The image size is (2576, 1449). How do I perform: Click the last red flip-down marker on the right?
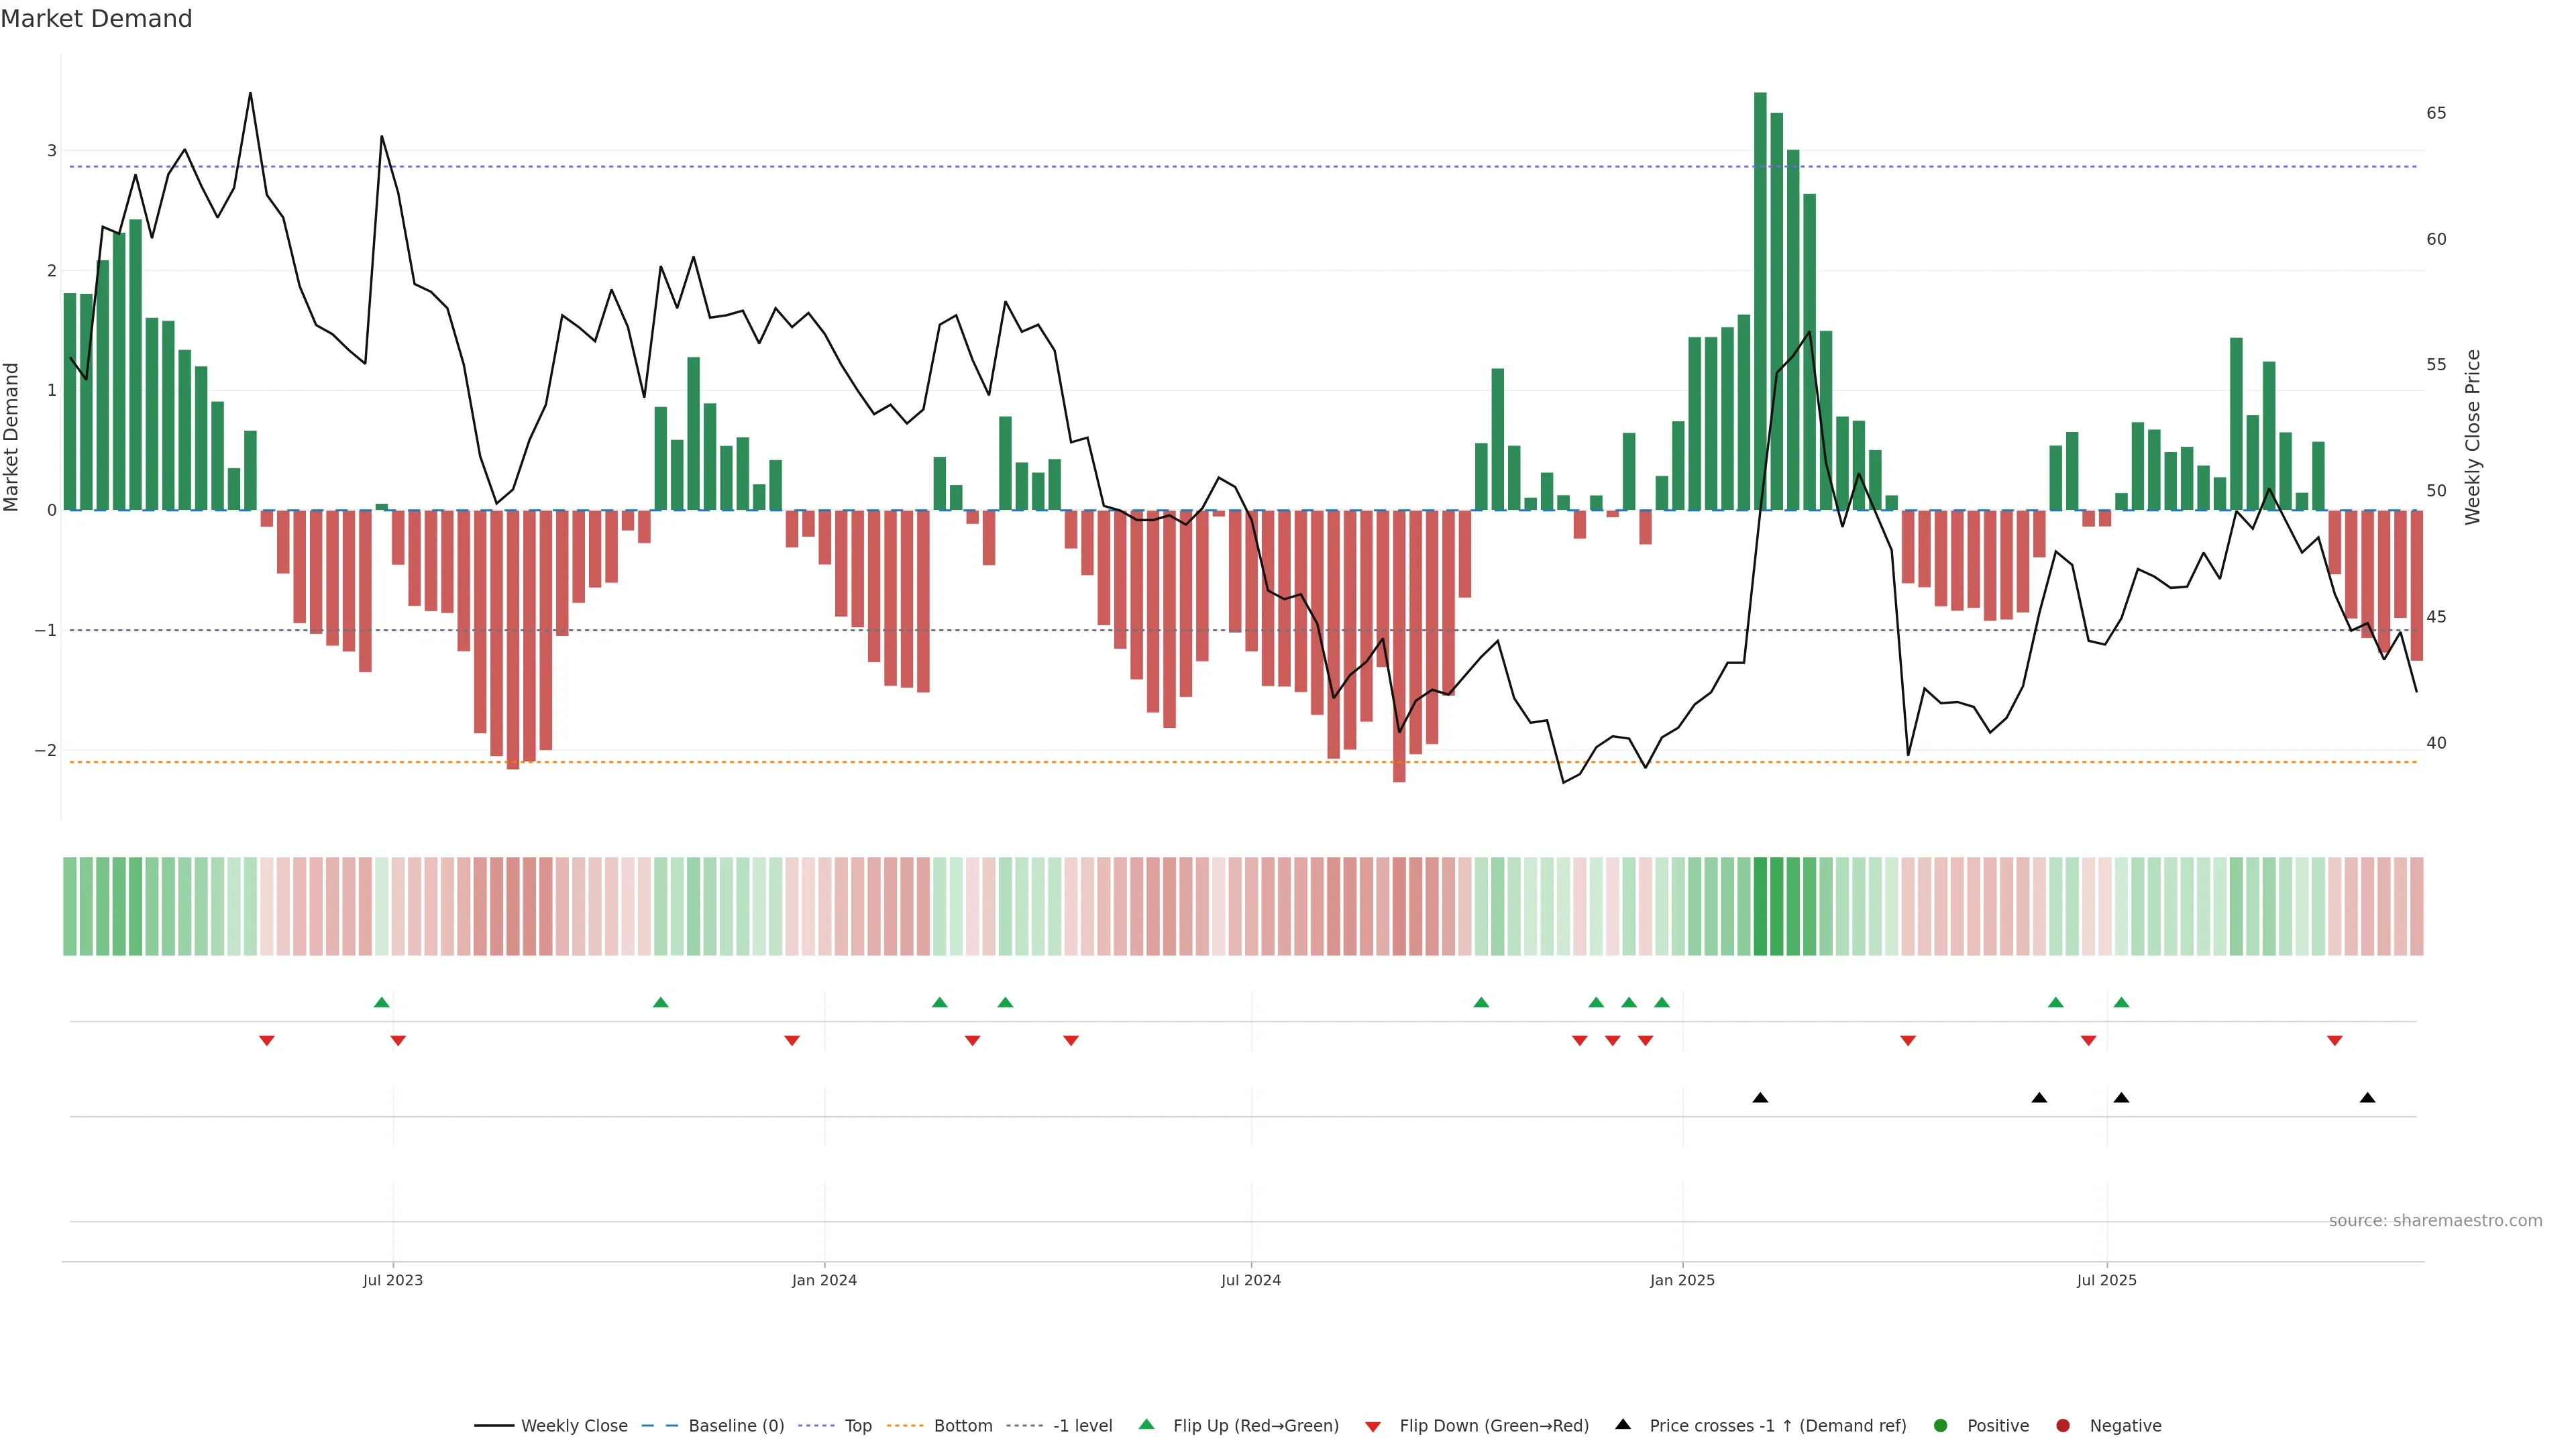pyautogui.click(x=2334, y=1041)
